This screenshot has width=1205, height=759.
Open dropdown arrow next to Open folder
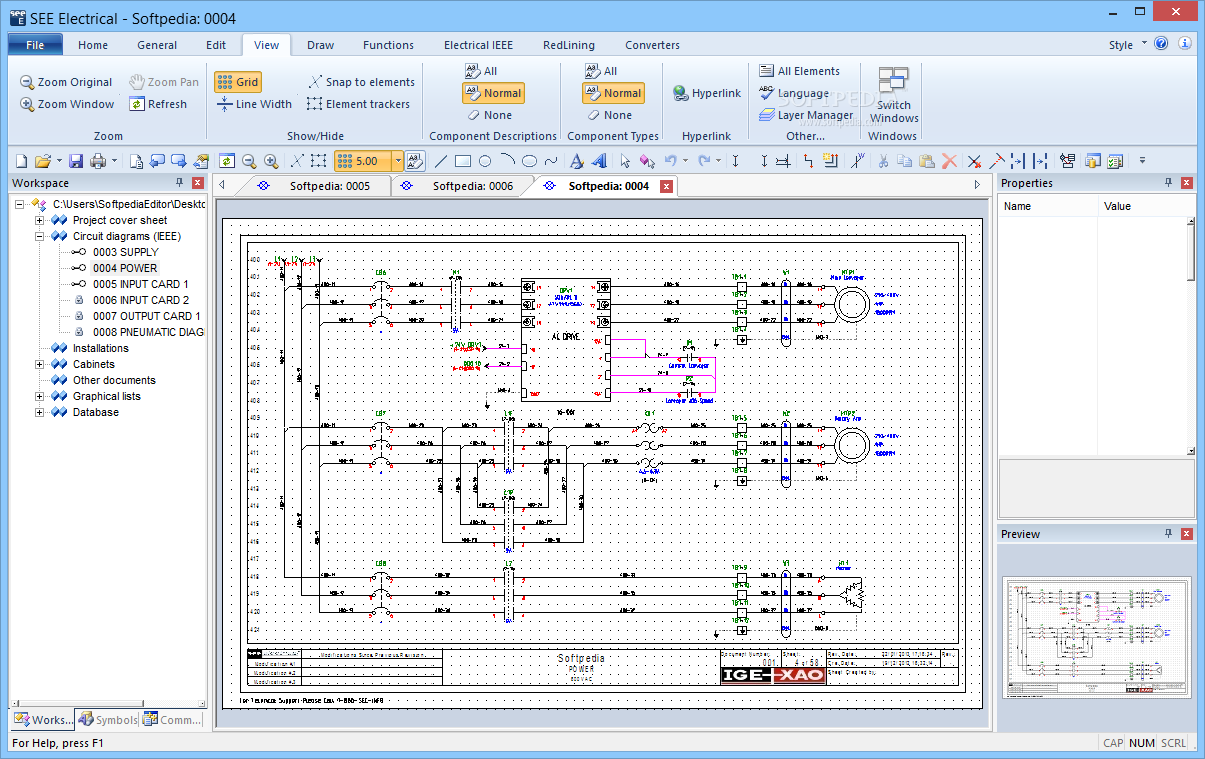coord(59,161)
